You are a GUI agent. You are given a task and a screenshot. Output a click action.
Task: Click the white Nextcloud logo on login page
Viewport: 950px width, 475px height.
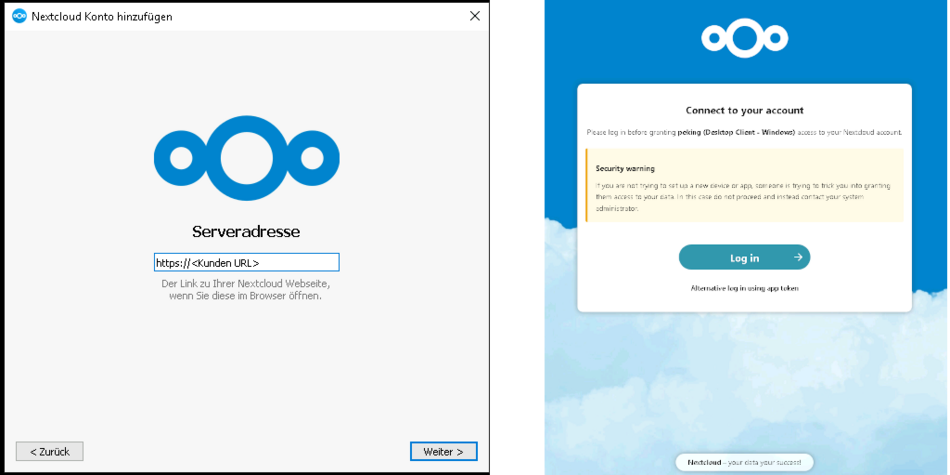click(x=745, y=38)
